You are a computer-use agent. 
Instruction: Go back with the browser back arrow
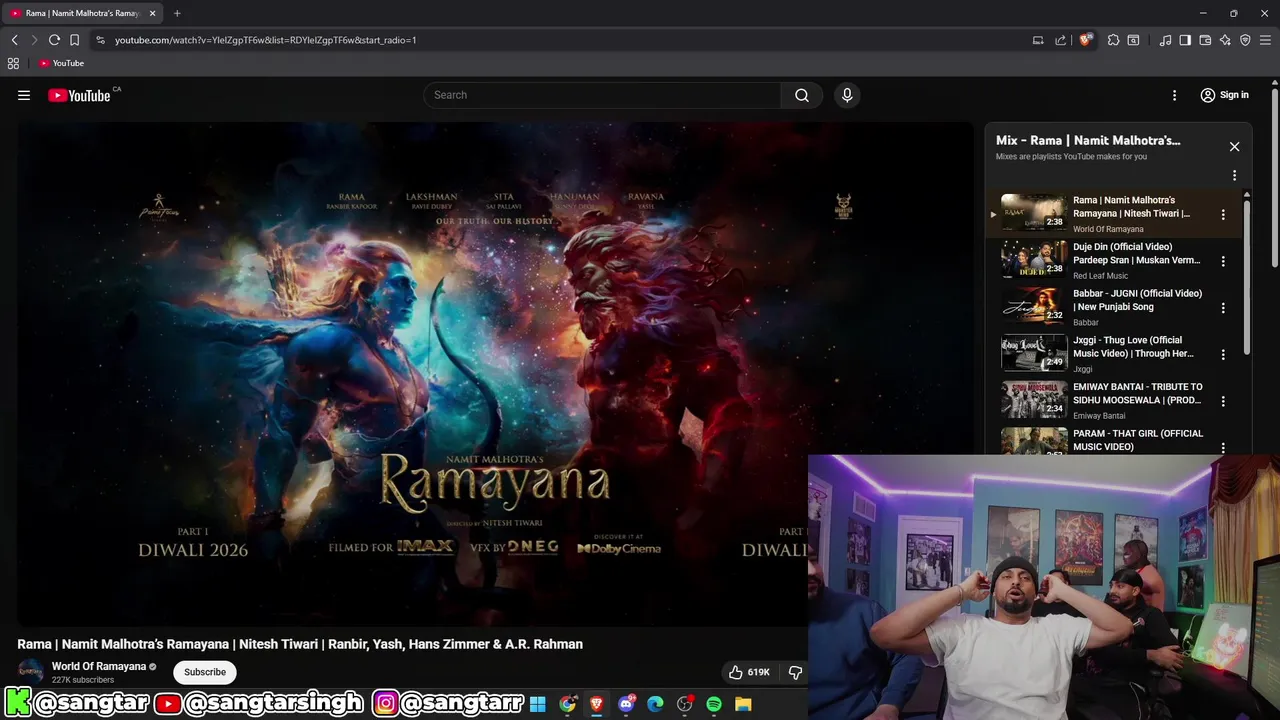coord(14,40)
